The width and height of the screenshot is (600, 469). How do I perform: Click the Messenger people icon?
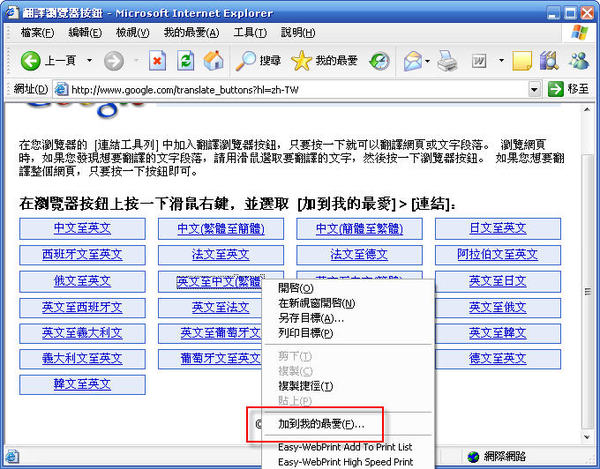[x=579, y=60]
